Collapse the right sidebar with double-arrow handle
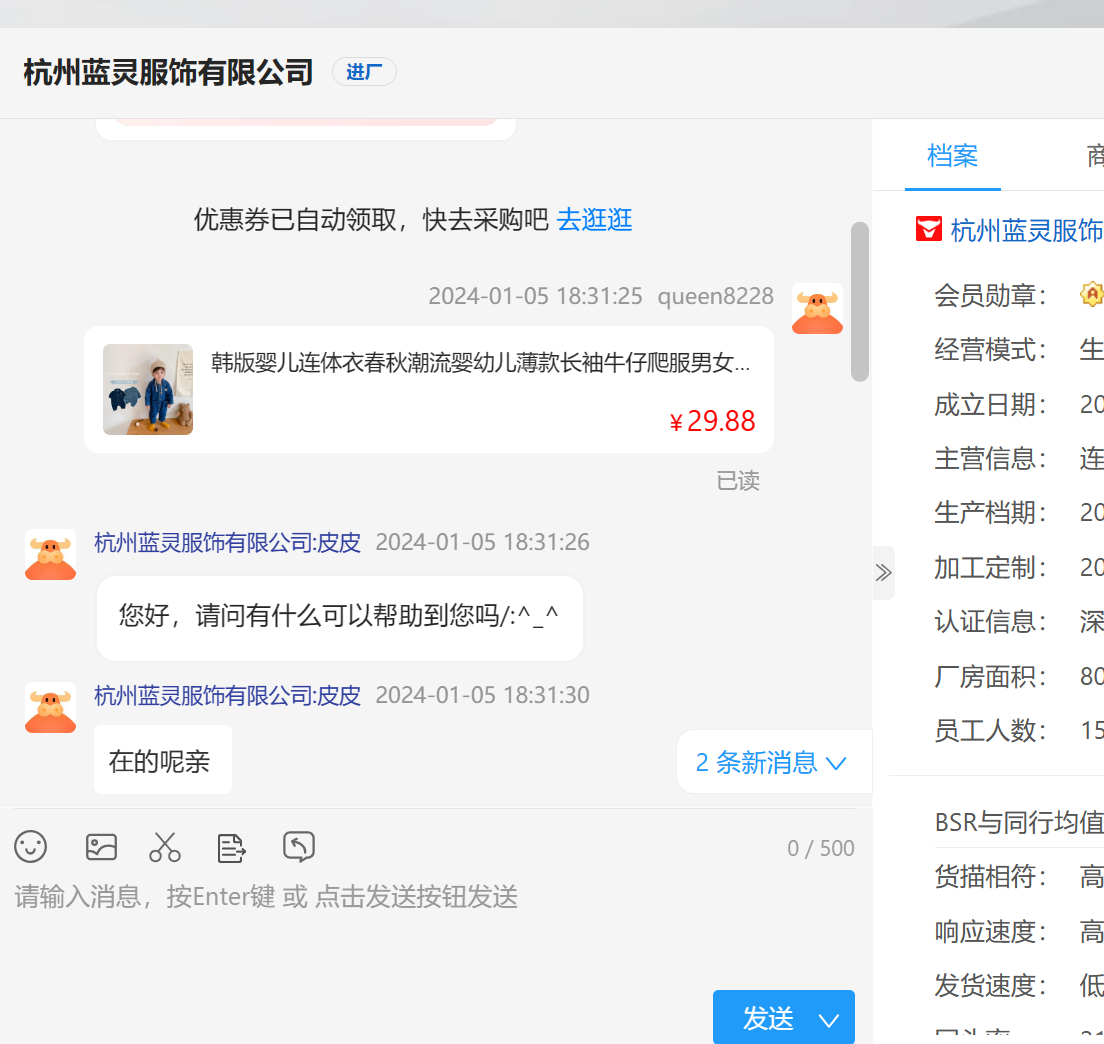This screenshot has height=1044, width=1104. pos(883,572)
